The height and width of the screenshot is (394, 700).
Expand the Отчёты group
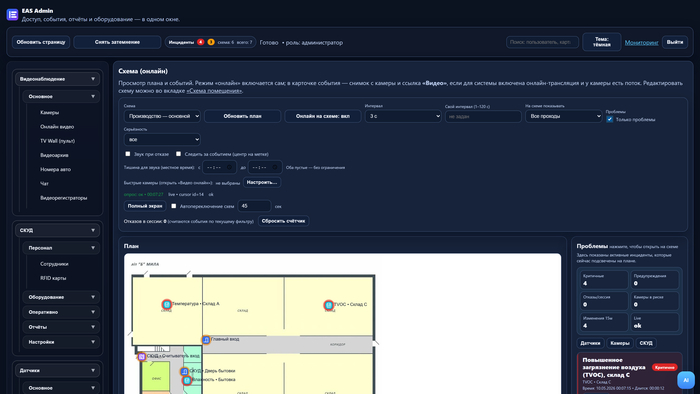coord(61,327)
